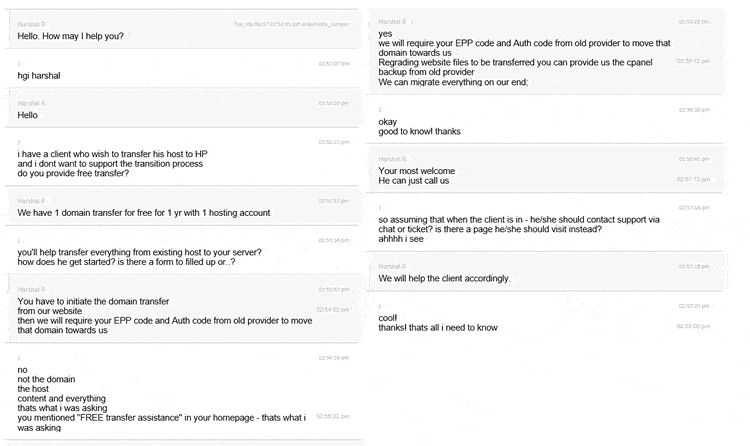Image resolution: width=750 pixels, height=446 pixels.
Task: Select "thanks! thats all i need to know"
Action: pyautogui.click(x=438, y=327)
